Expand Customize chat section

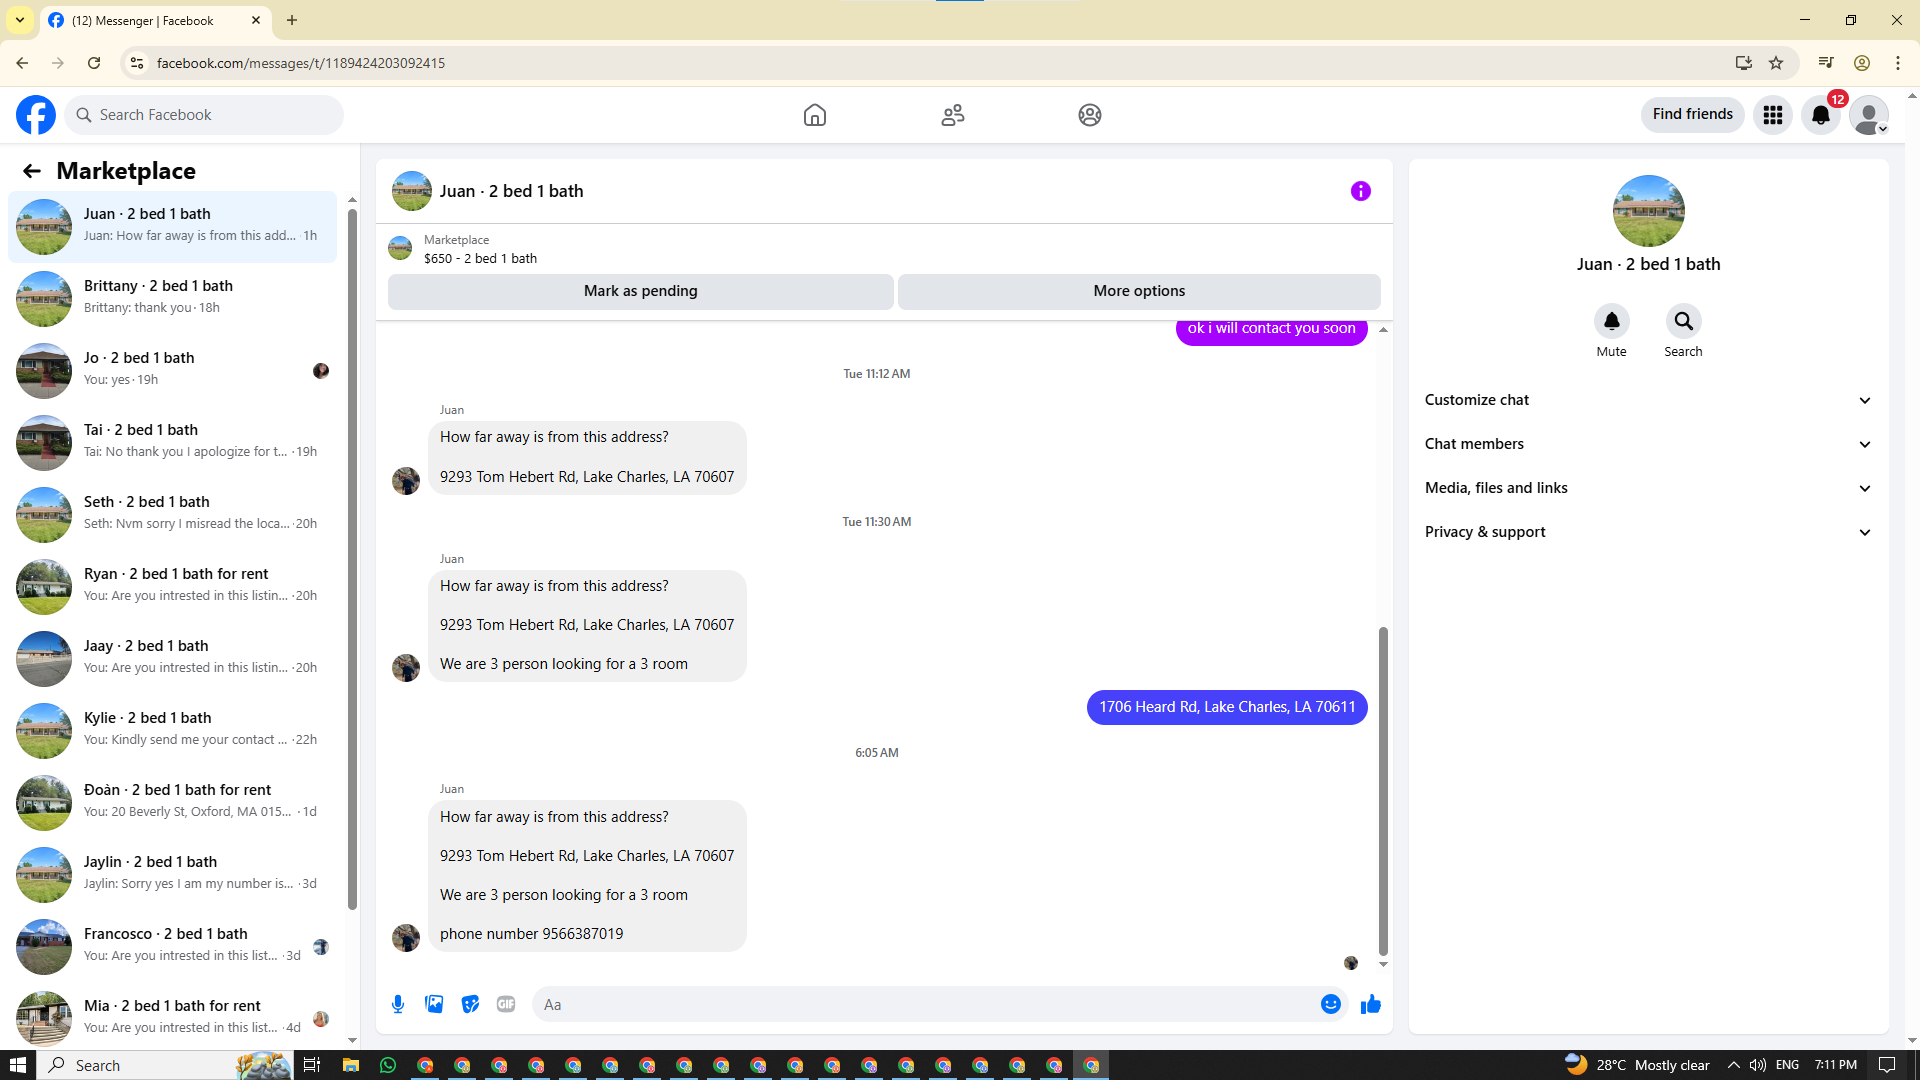pos(1647,400)
